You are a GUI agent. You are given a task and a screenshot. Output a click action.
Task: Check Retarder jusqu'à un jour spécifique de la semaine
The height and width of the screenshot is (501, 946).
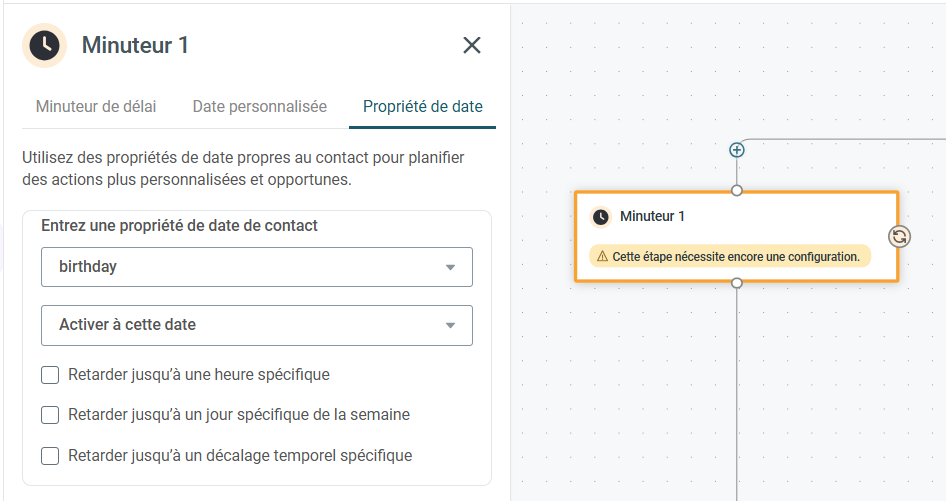click(x=50, y=415)
